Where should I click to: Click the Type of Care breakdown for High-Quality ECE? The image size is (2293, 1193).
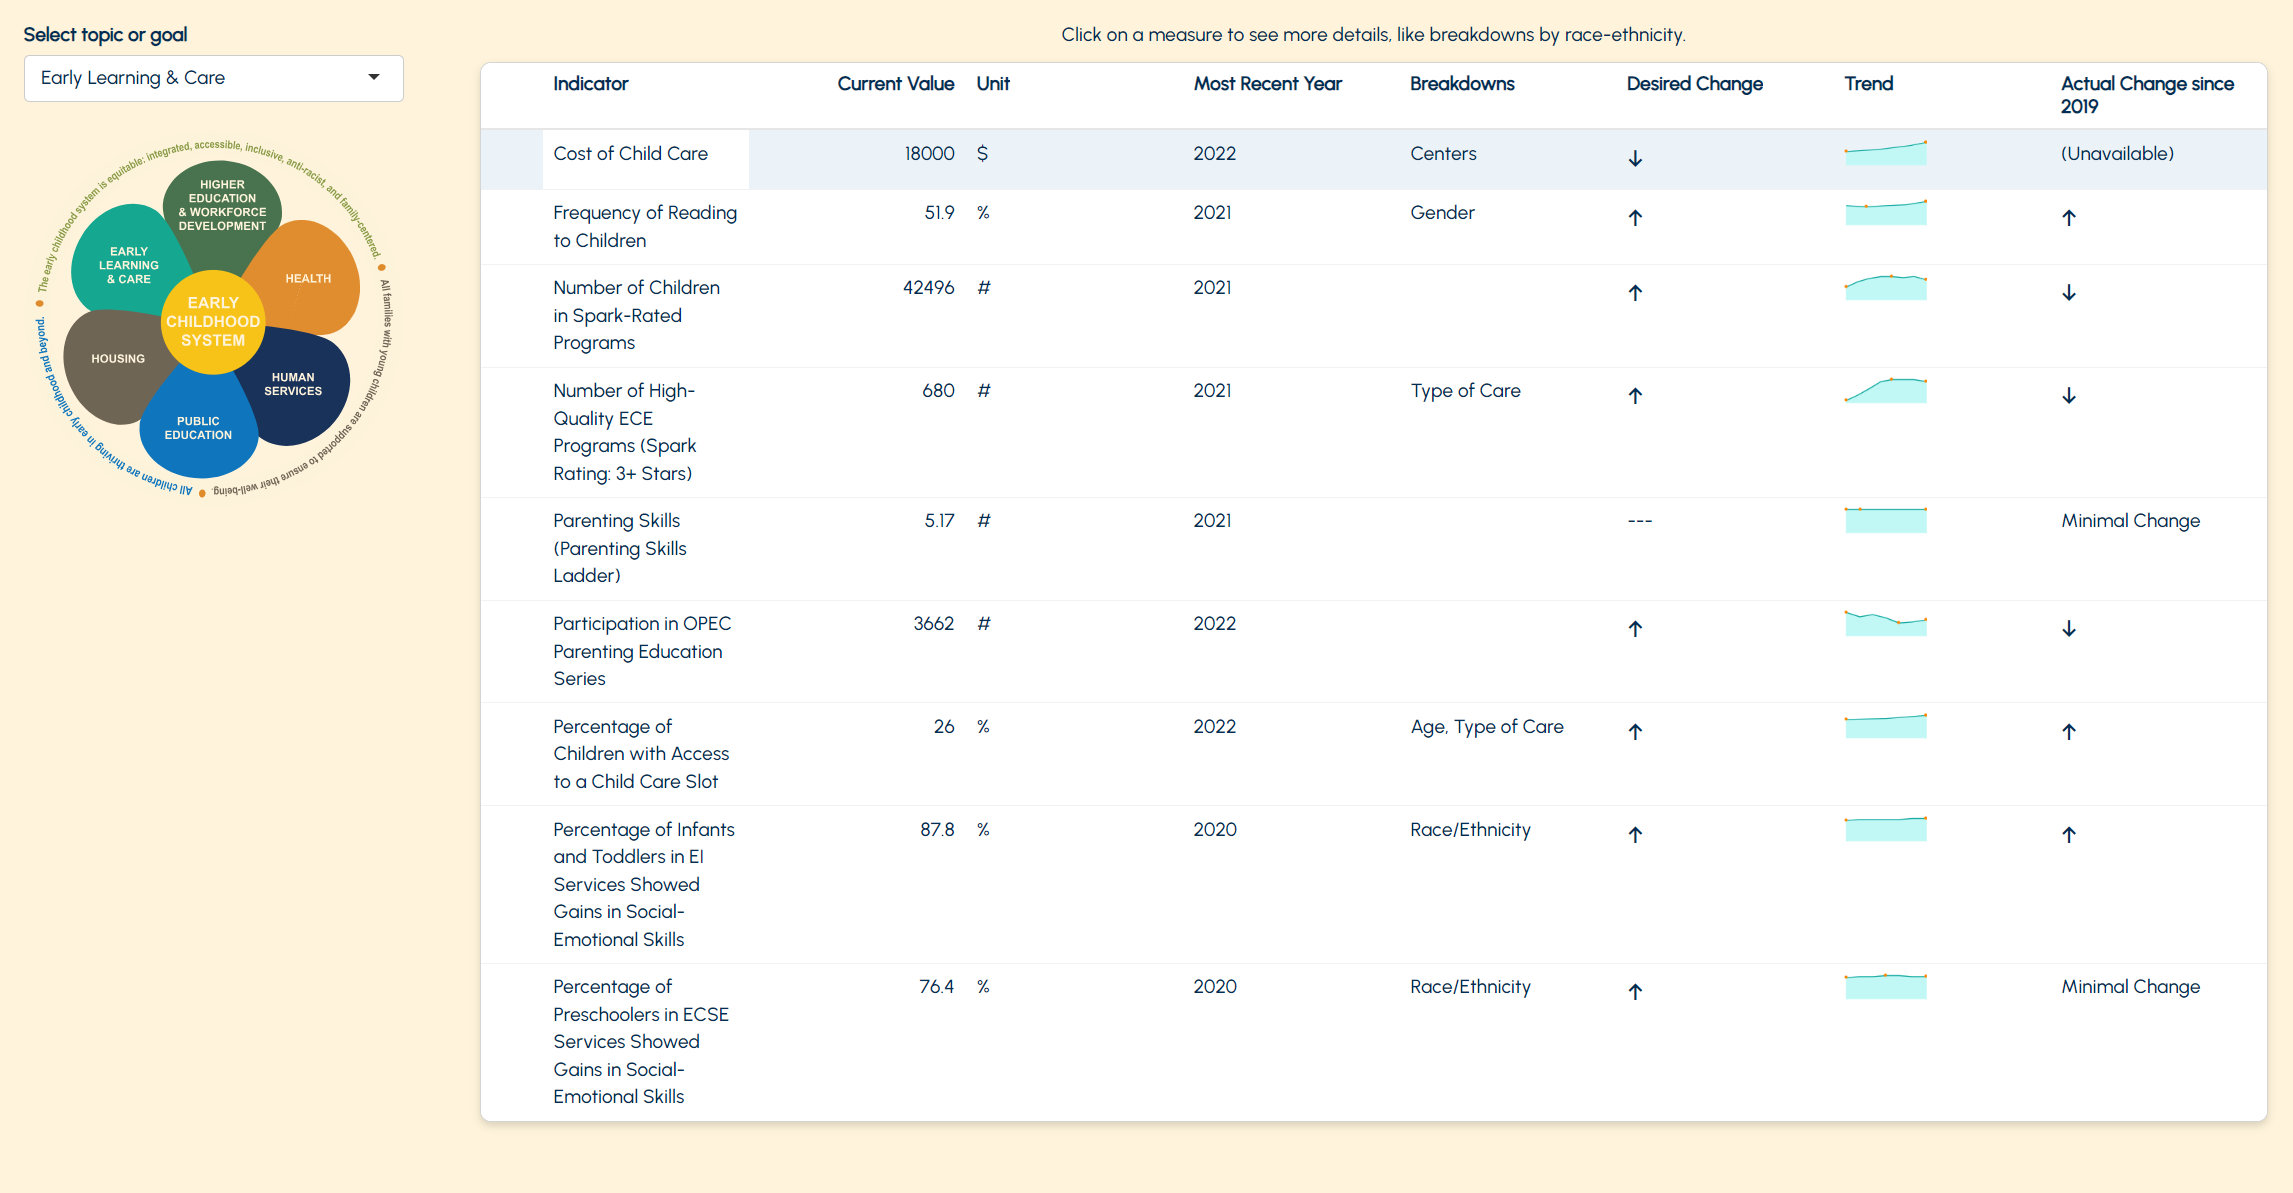tap(1465, 391)
